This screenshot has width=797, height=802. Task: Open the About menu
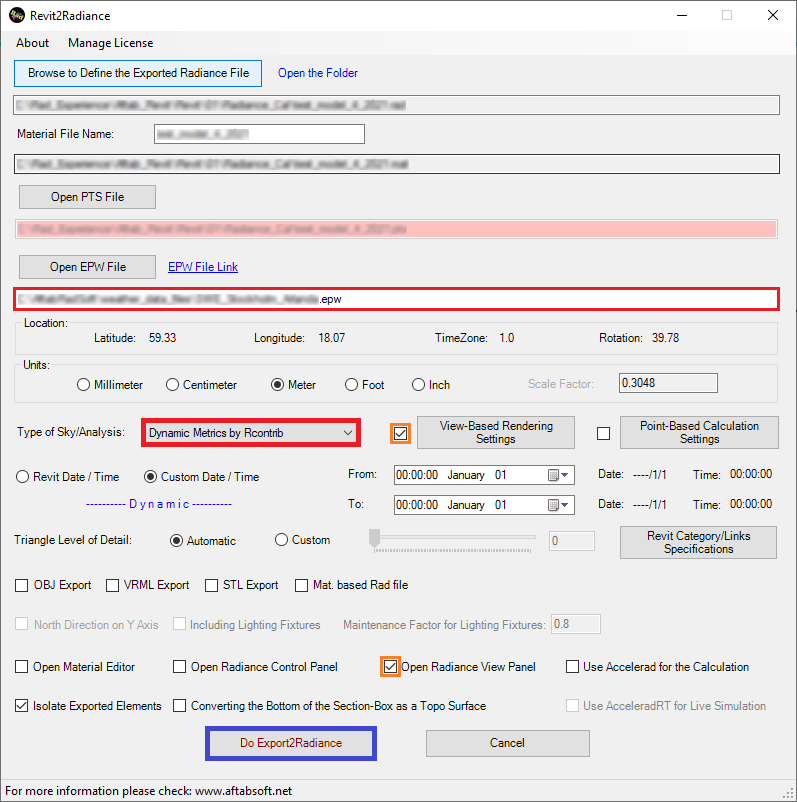point(32,43)
